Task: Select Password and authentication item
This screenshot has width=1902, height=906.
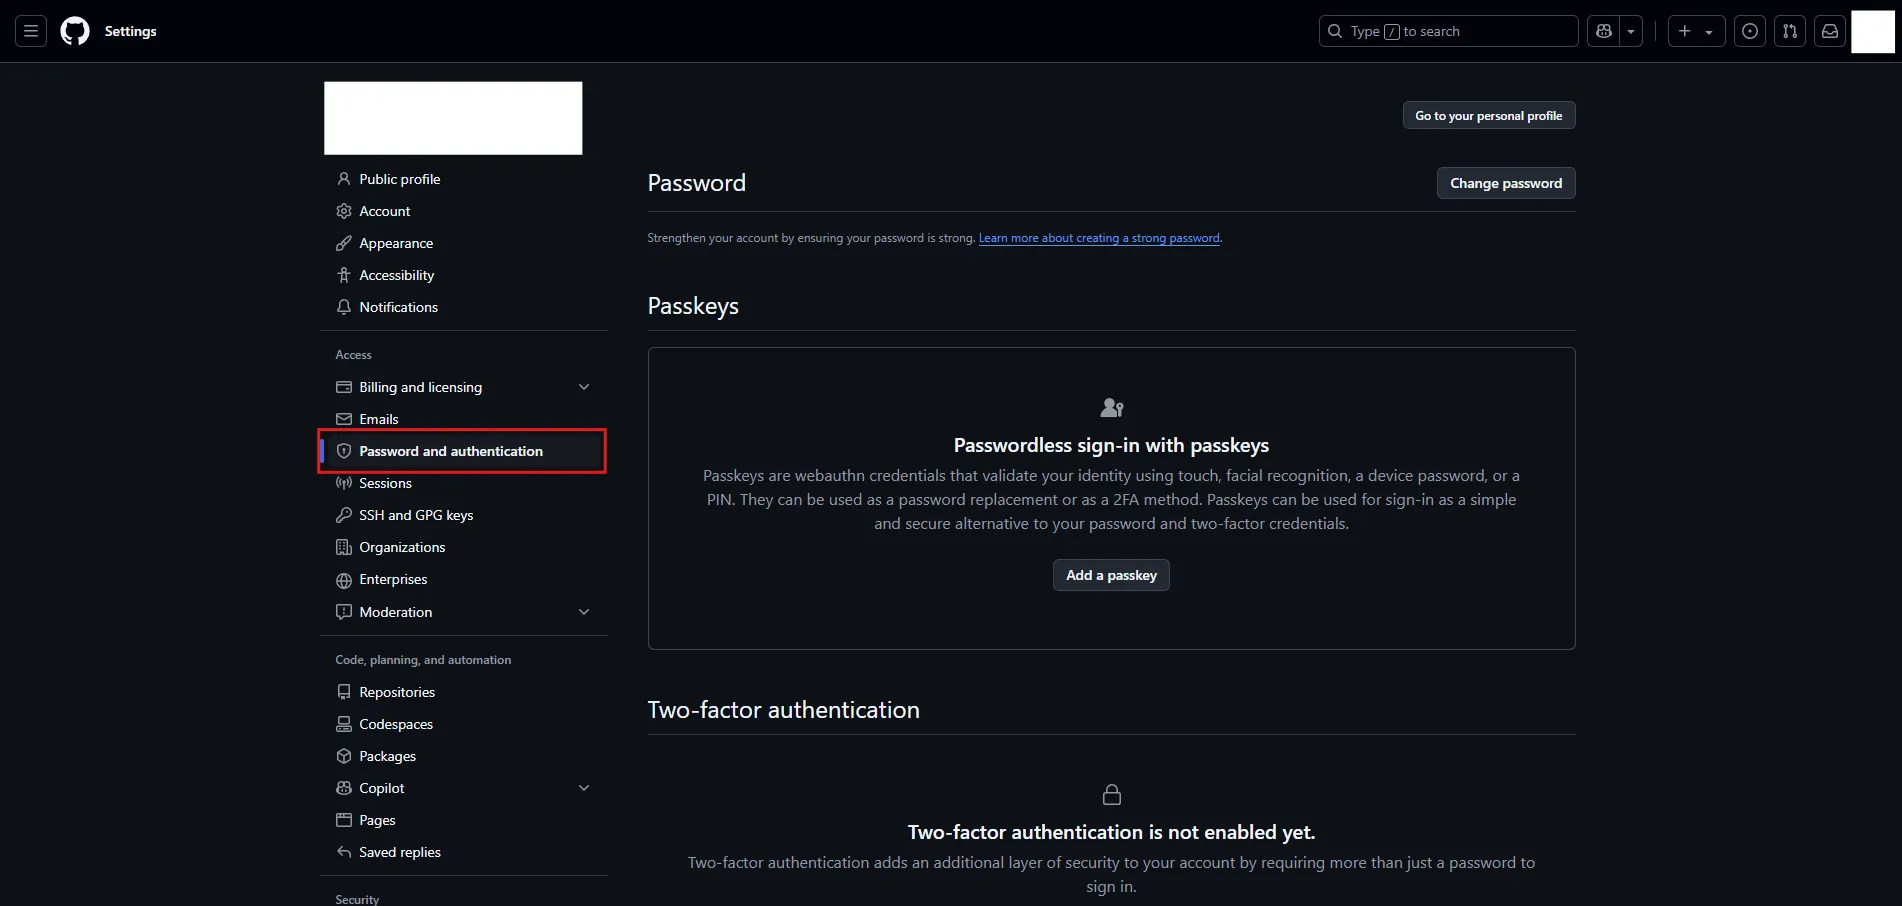Action: [464, 451]
